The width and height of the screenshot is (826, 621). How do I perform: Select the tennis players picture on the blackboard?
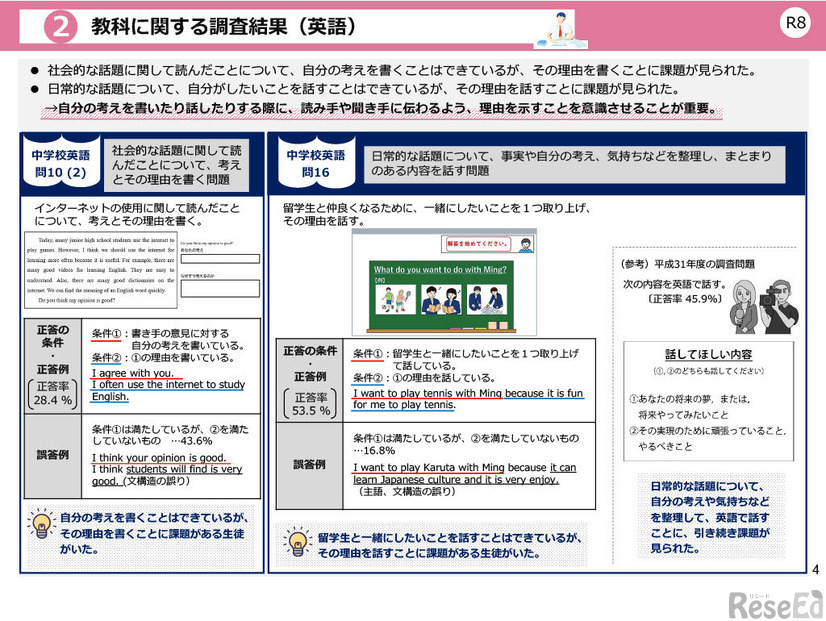395,300
